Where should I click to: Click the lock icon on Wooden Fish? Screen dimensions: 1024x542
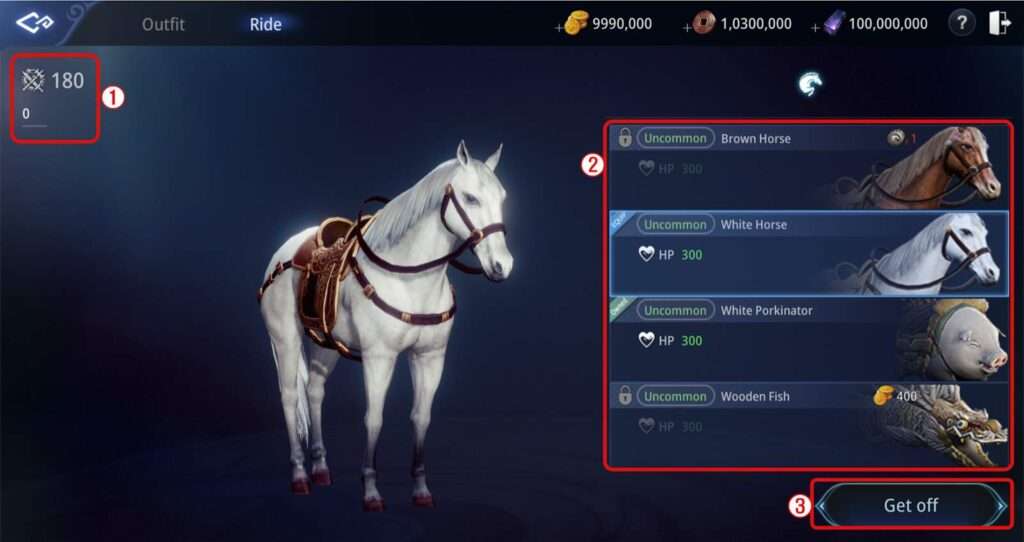[625, 396]
